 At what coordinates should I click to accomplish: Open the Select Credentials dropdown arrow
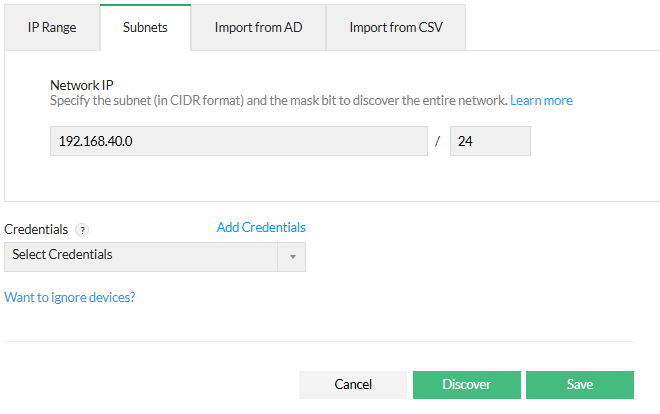tap(293, 257)
